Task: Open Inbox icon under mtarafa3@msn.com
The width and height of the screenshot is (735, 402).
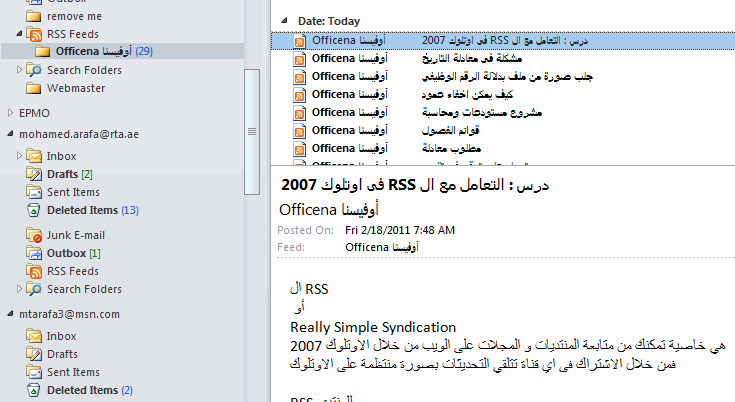Action: (34, 336)
